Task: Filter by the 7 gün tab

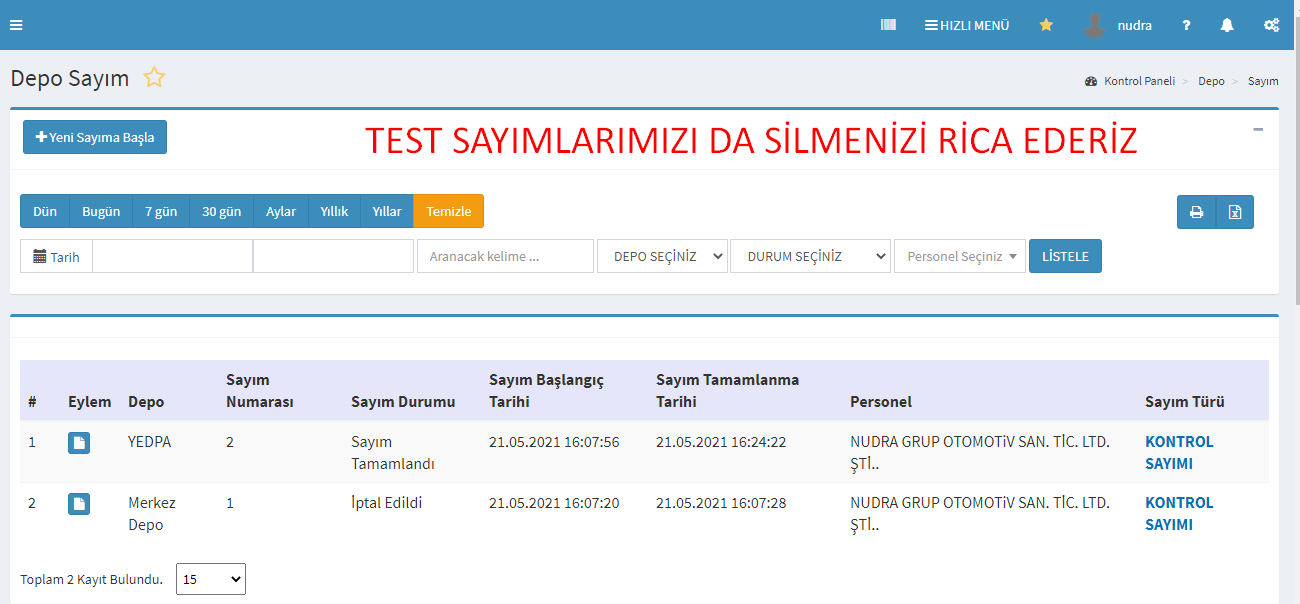Action: [160, 212]
